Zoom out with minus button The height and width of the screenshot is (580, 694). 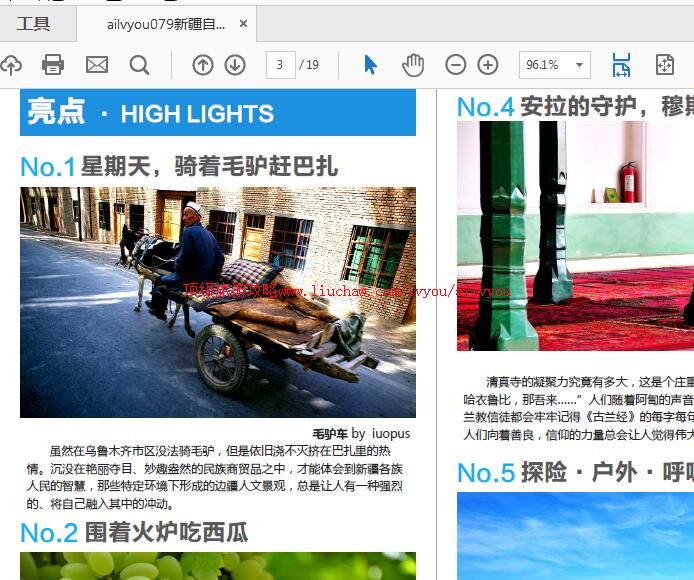click(x=455, y=65)
